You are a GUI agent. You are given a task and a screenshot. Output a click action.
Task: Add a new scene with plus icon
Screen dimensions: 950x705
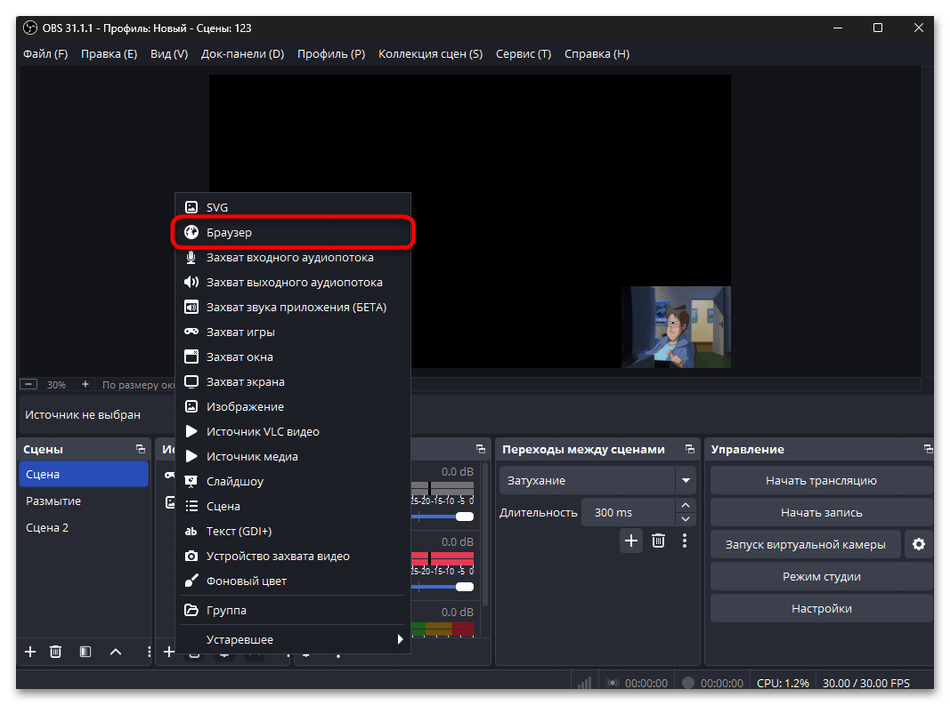(x=30, y=652)
